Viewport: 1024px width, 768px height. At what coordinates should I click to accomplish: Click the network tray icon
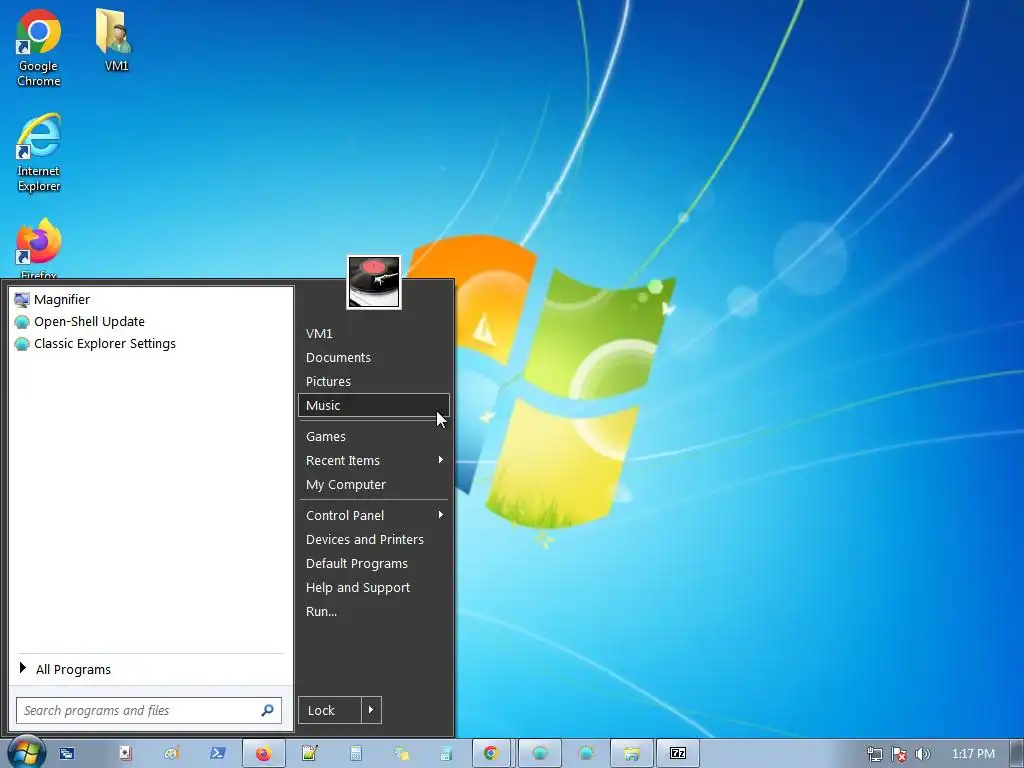[874, 754]
